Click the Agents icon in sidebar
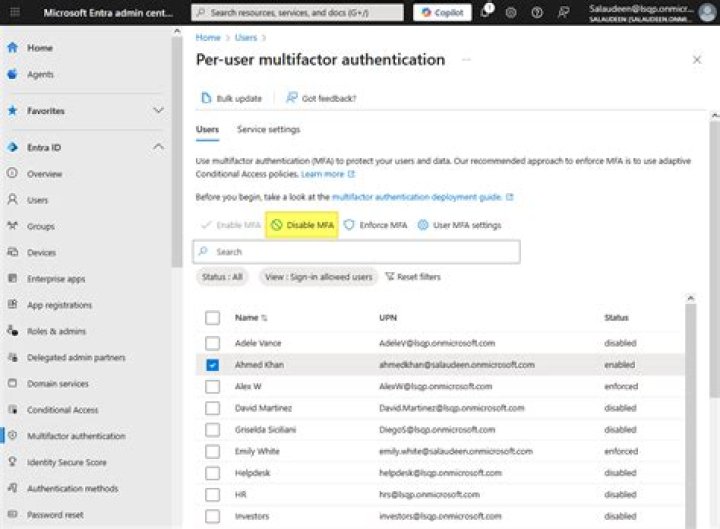 13,74
